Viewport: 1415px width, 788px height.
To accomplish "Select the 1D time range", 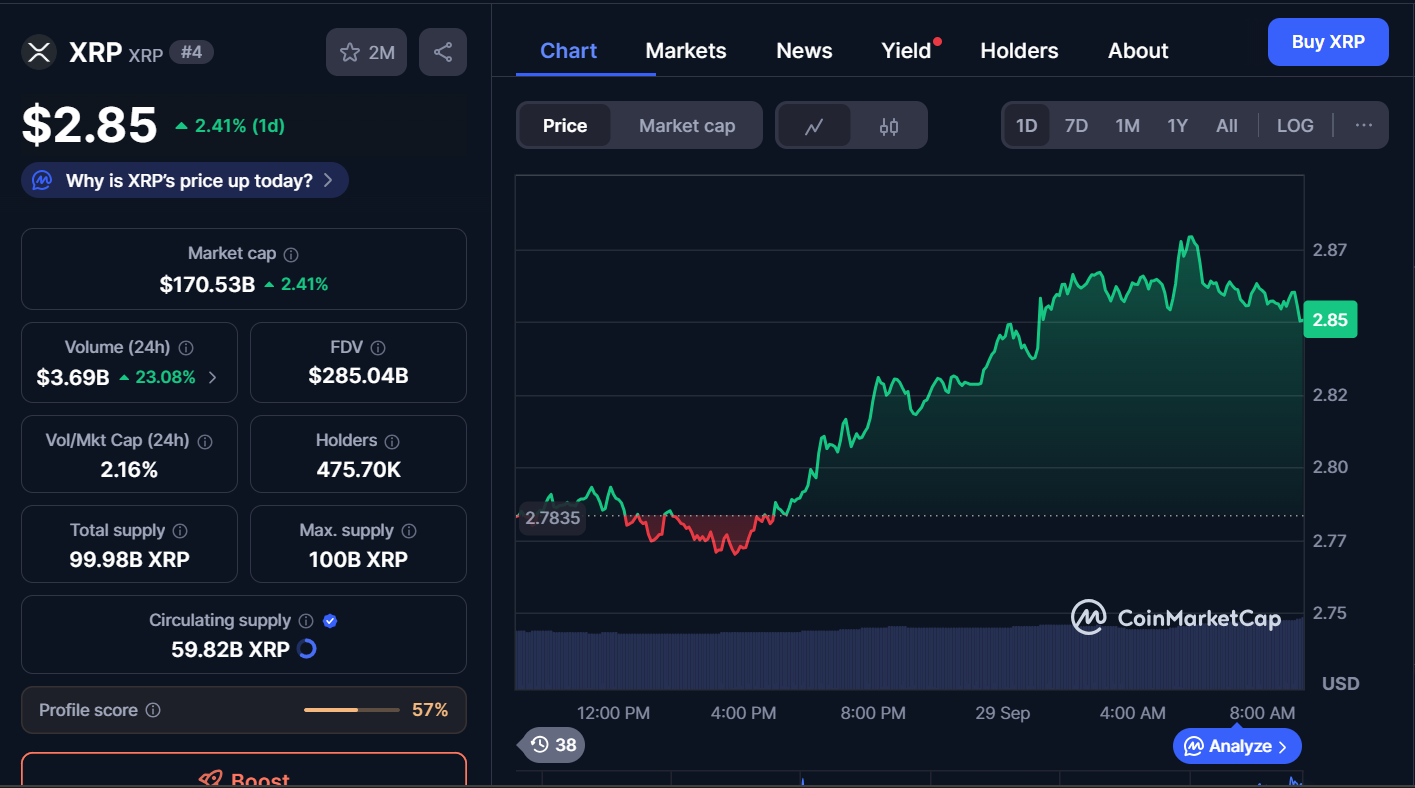I will [x=1027, y=126].
